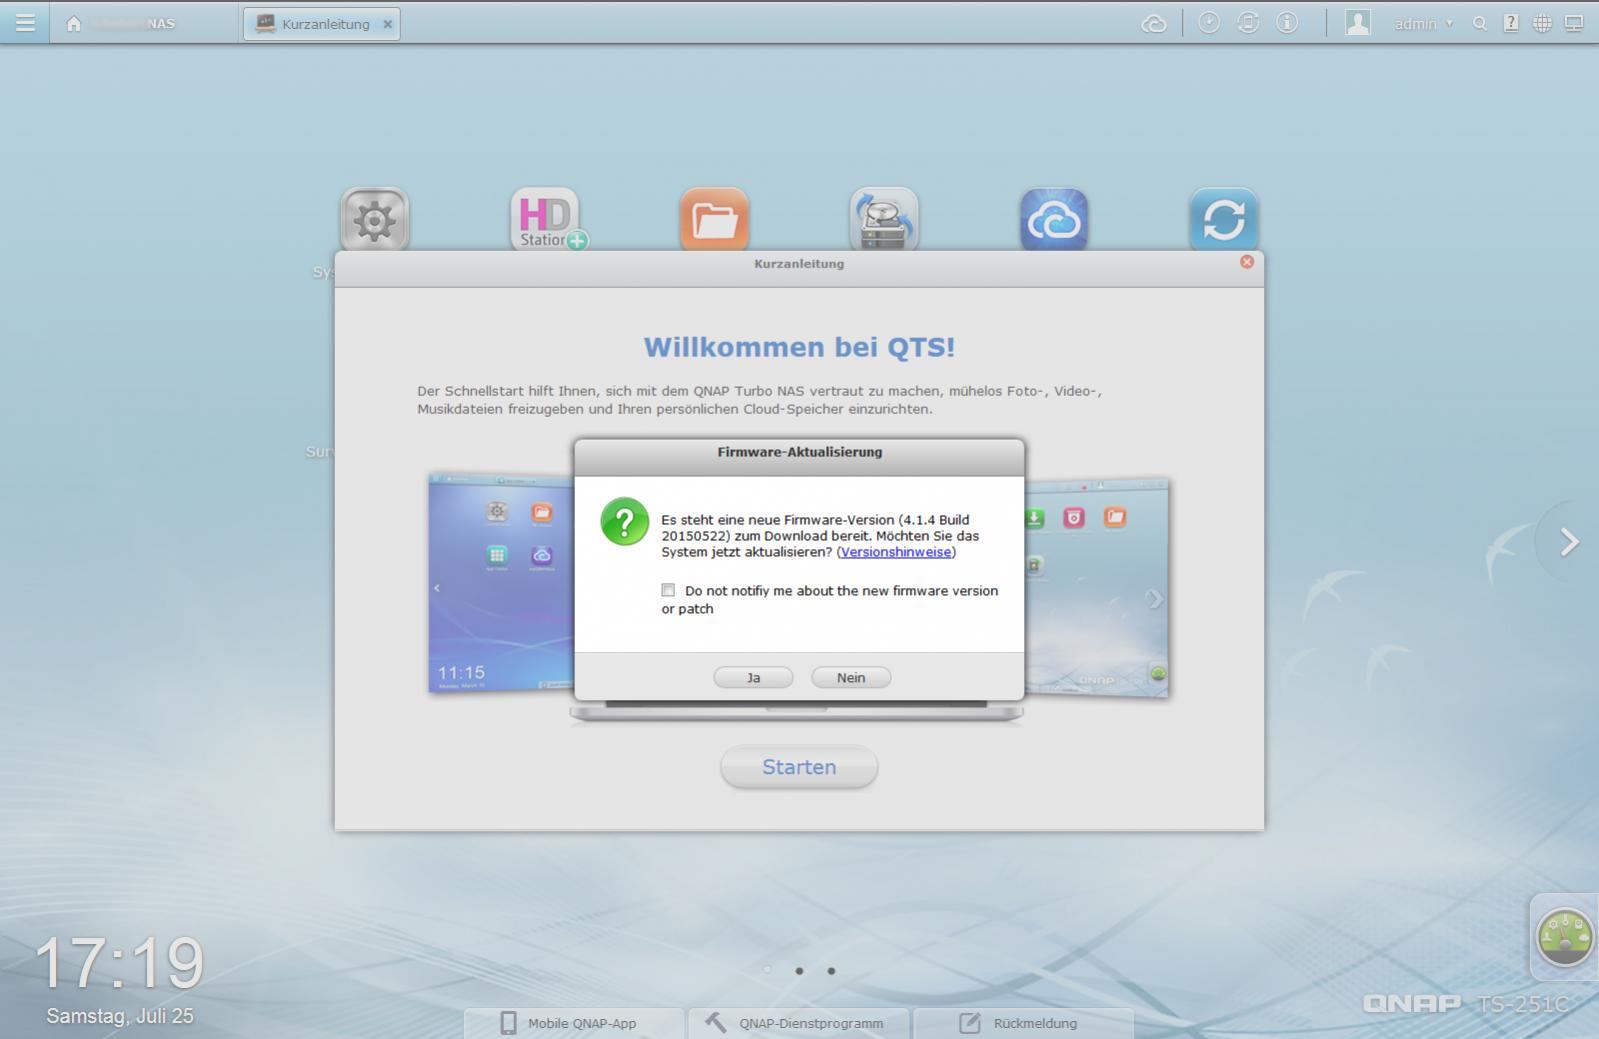
Task: Open the search magnifier icon
Action: (x=1479, y=24)
